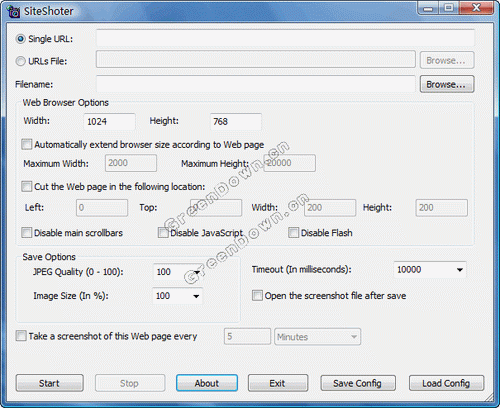The width and height of the screenshot is (500, 408).
Task: Click the Left cut location field
Action: pyautogui.click(x=102, y=208)
